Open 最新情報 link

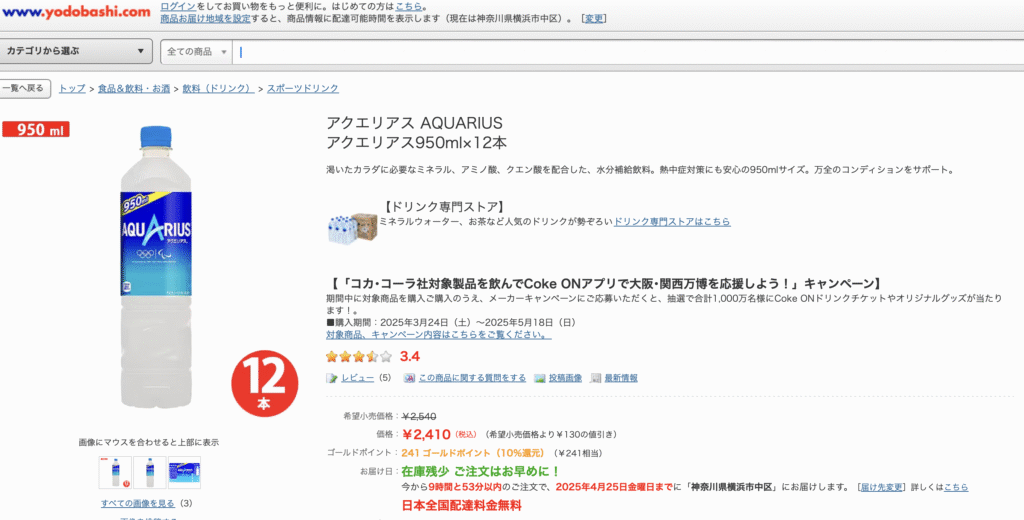[x=620, y=378]
